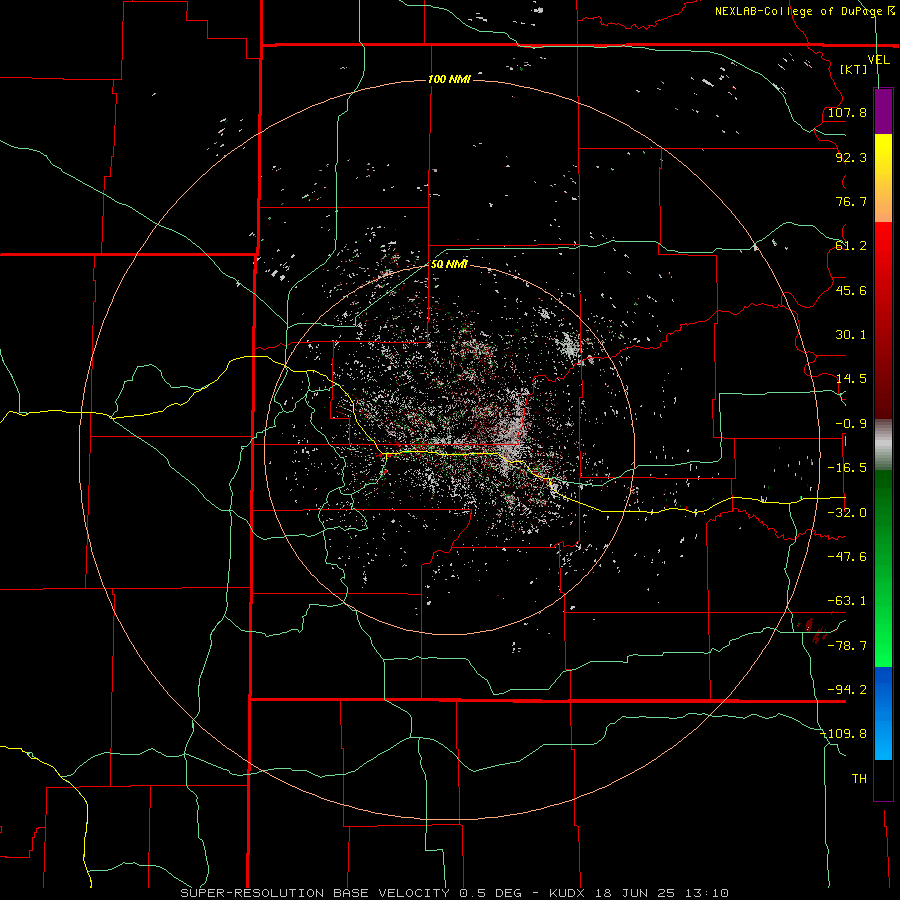Click the black TH segment of the color bar
900x900 pixels.
[883, 779]
